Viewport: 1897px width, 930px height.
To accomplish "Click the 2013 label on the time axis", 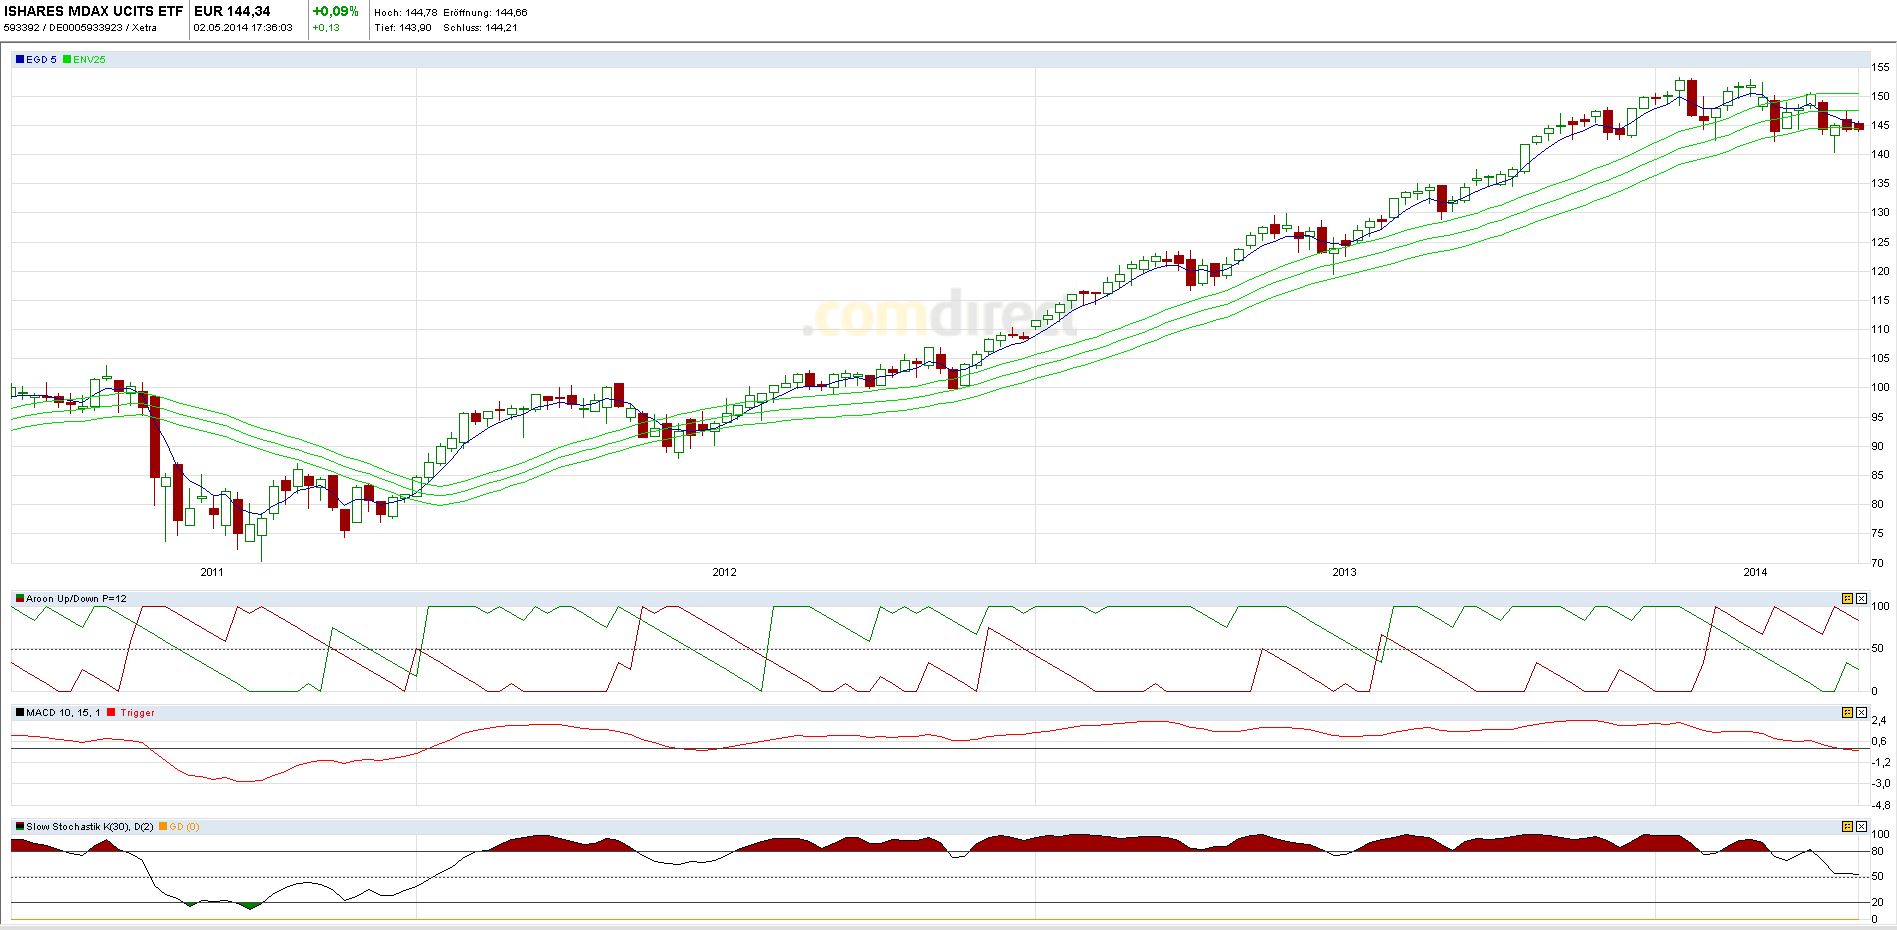I will [x=1344, y=572].
